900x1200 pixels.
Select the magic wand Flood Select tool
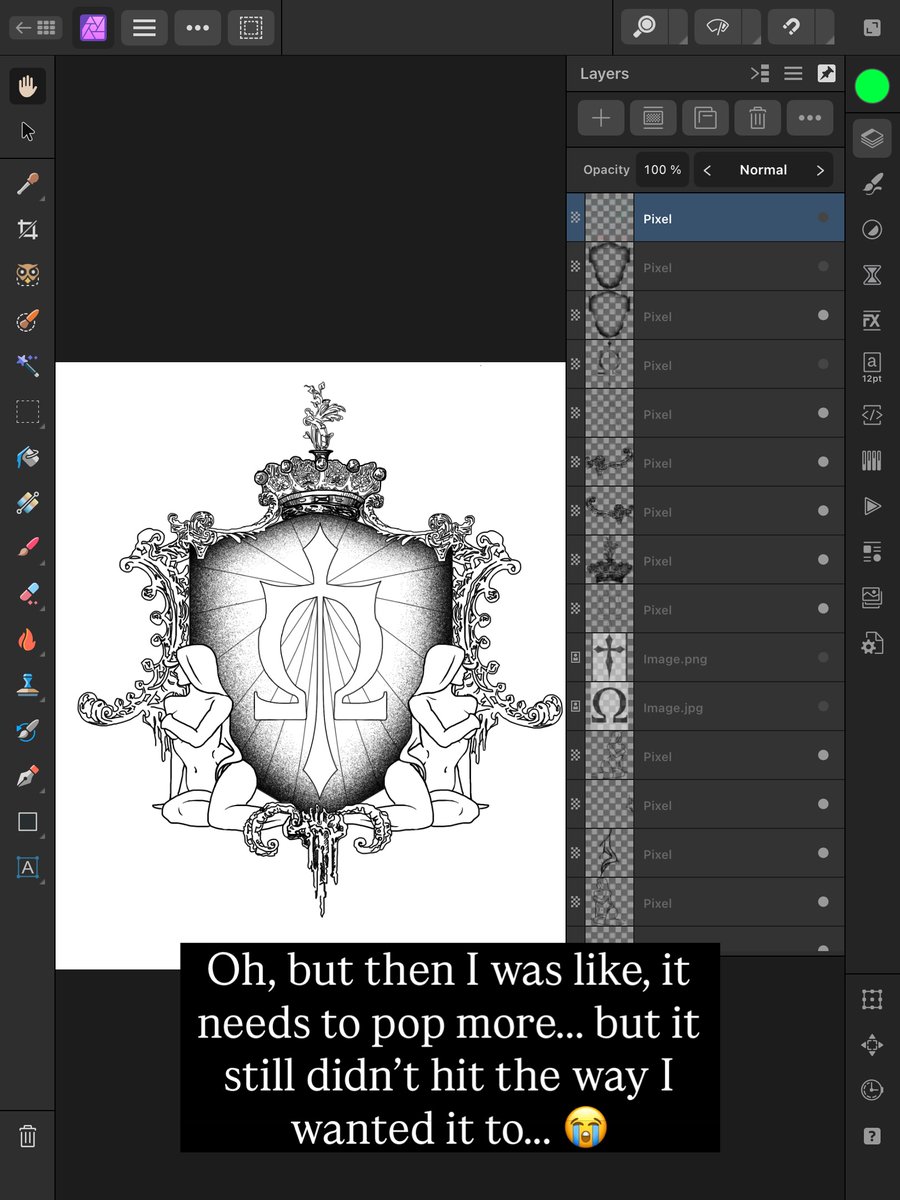(27, 366)
